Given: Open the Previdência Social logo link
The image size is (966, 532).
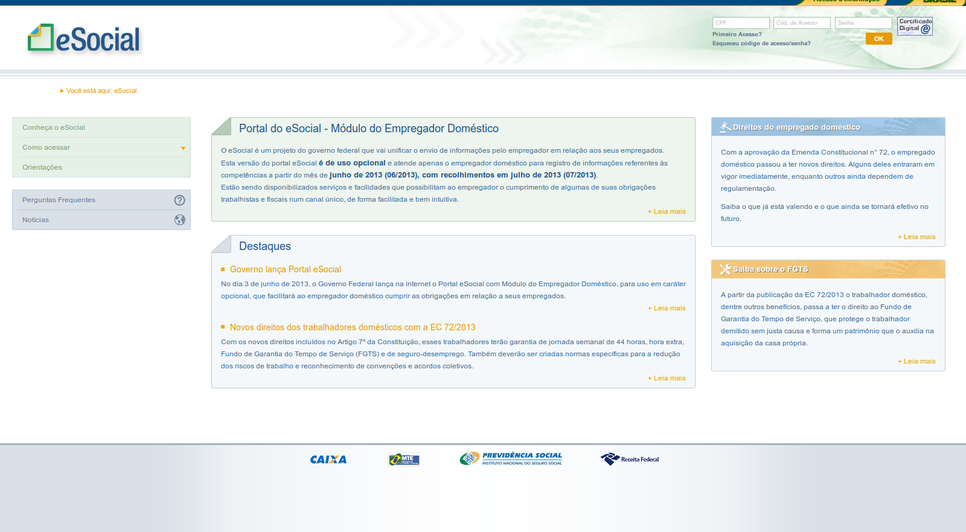Looking at the screenshot, I should pos(511,459).
